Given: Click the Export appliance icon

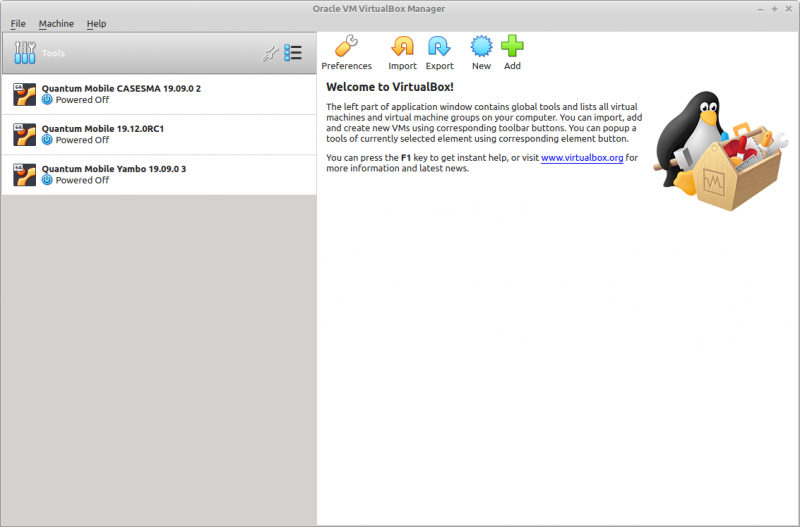Looking at the screenshot, I should point(439,46).
